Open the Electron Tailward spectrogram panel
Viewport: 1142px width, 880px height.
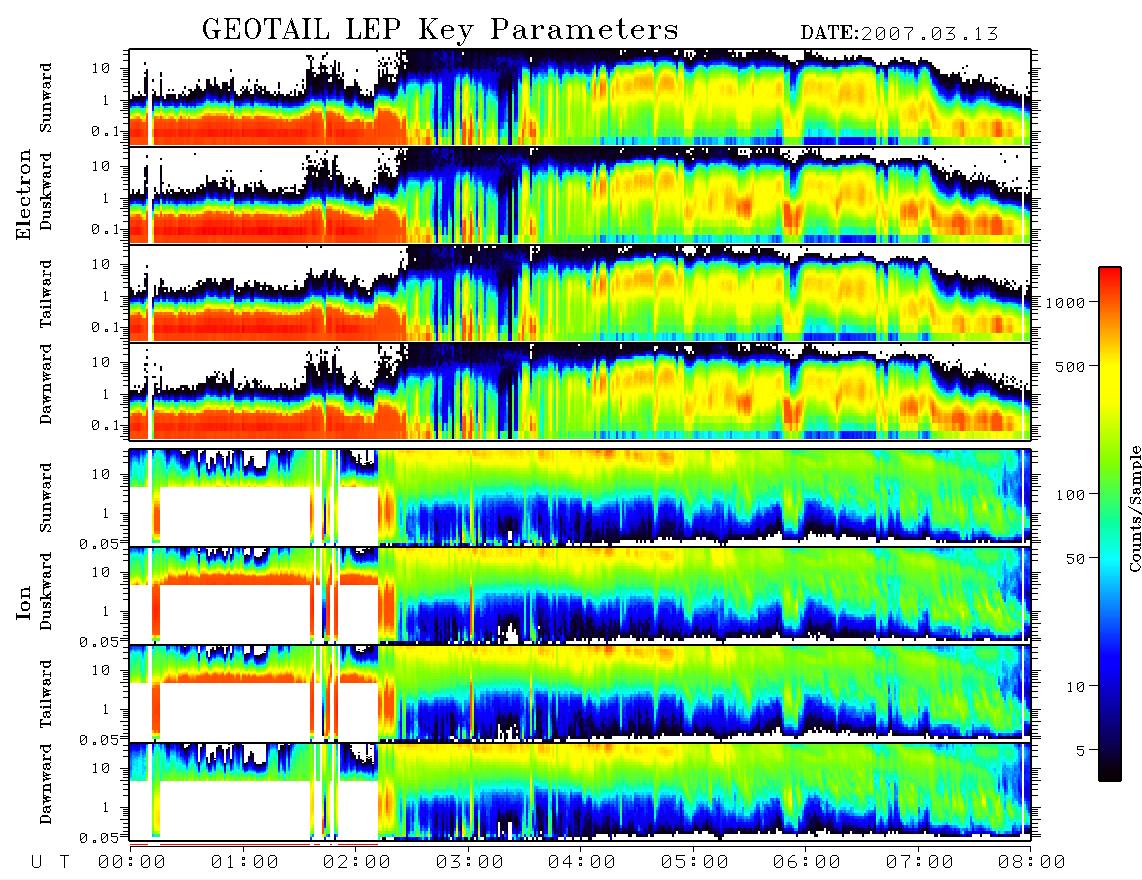click(x=580, y=294)
